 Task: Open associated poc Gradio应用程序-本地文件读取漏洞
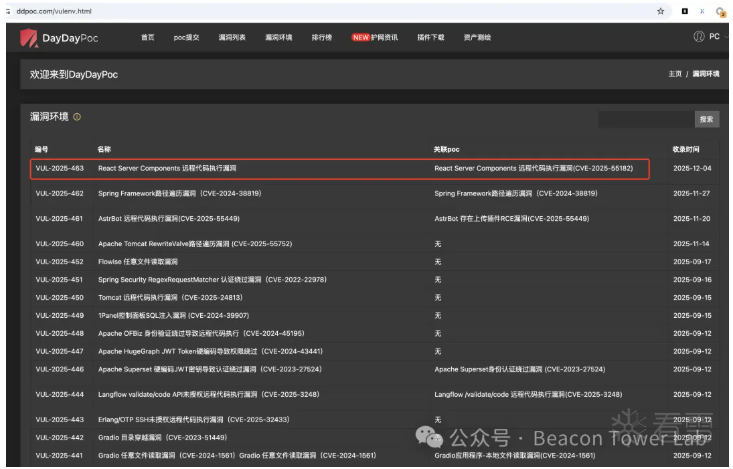[515, 455]
